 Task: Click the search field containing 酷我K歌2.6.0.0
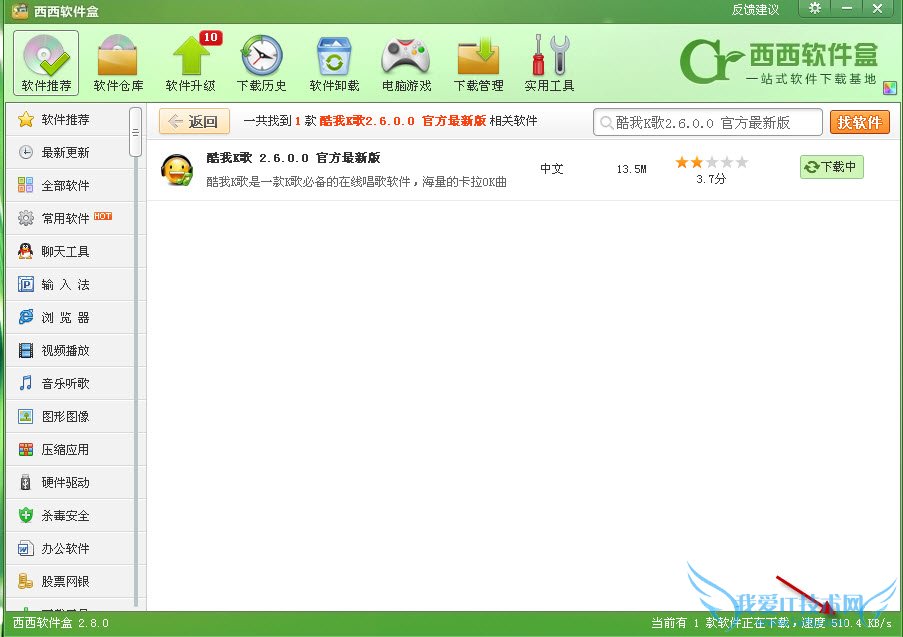click(x=708, y=123)
